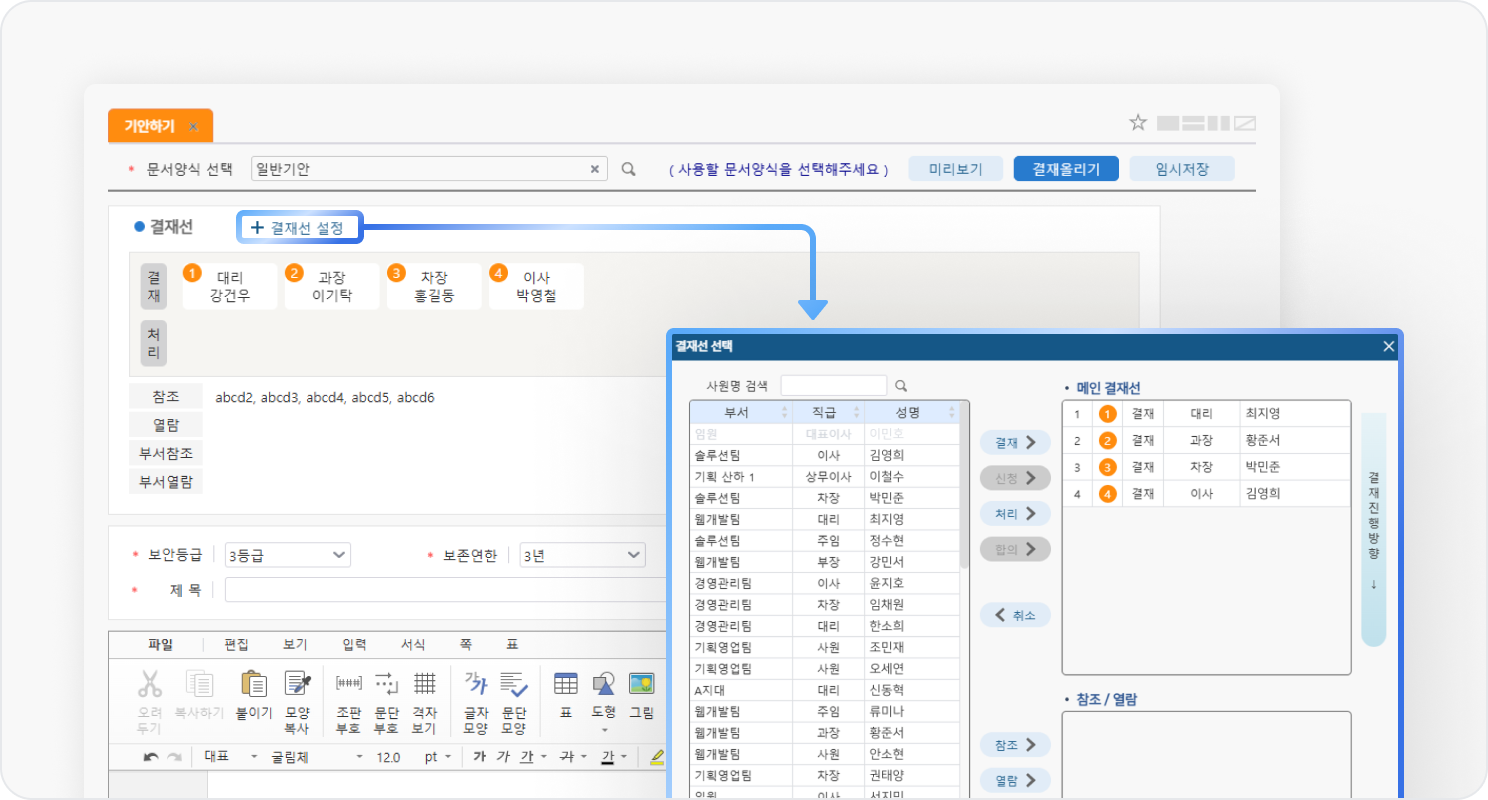Click the 취소 back-arrow button
1488x800 pixels.
[1015, 615]
